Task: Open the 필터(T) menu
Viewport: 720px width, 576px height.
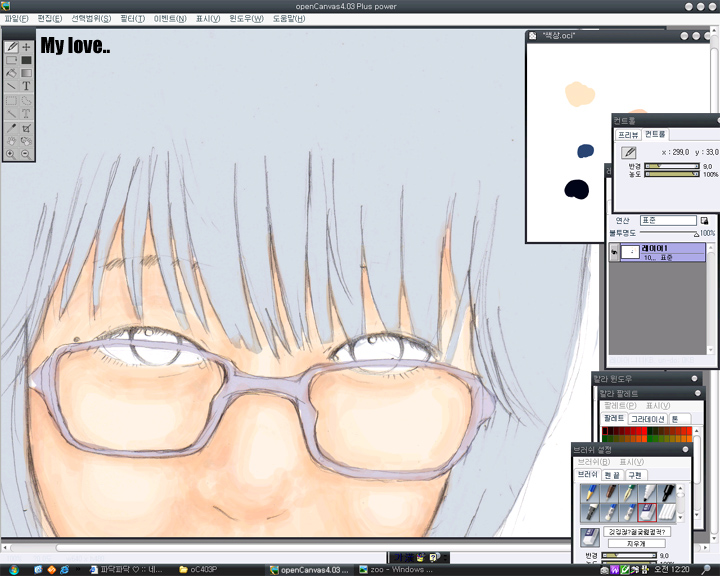Action: [x=133, y=18]
